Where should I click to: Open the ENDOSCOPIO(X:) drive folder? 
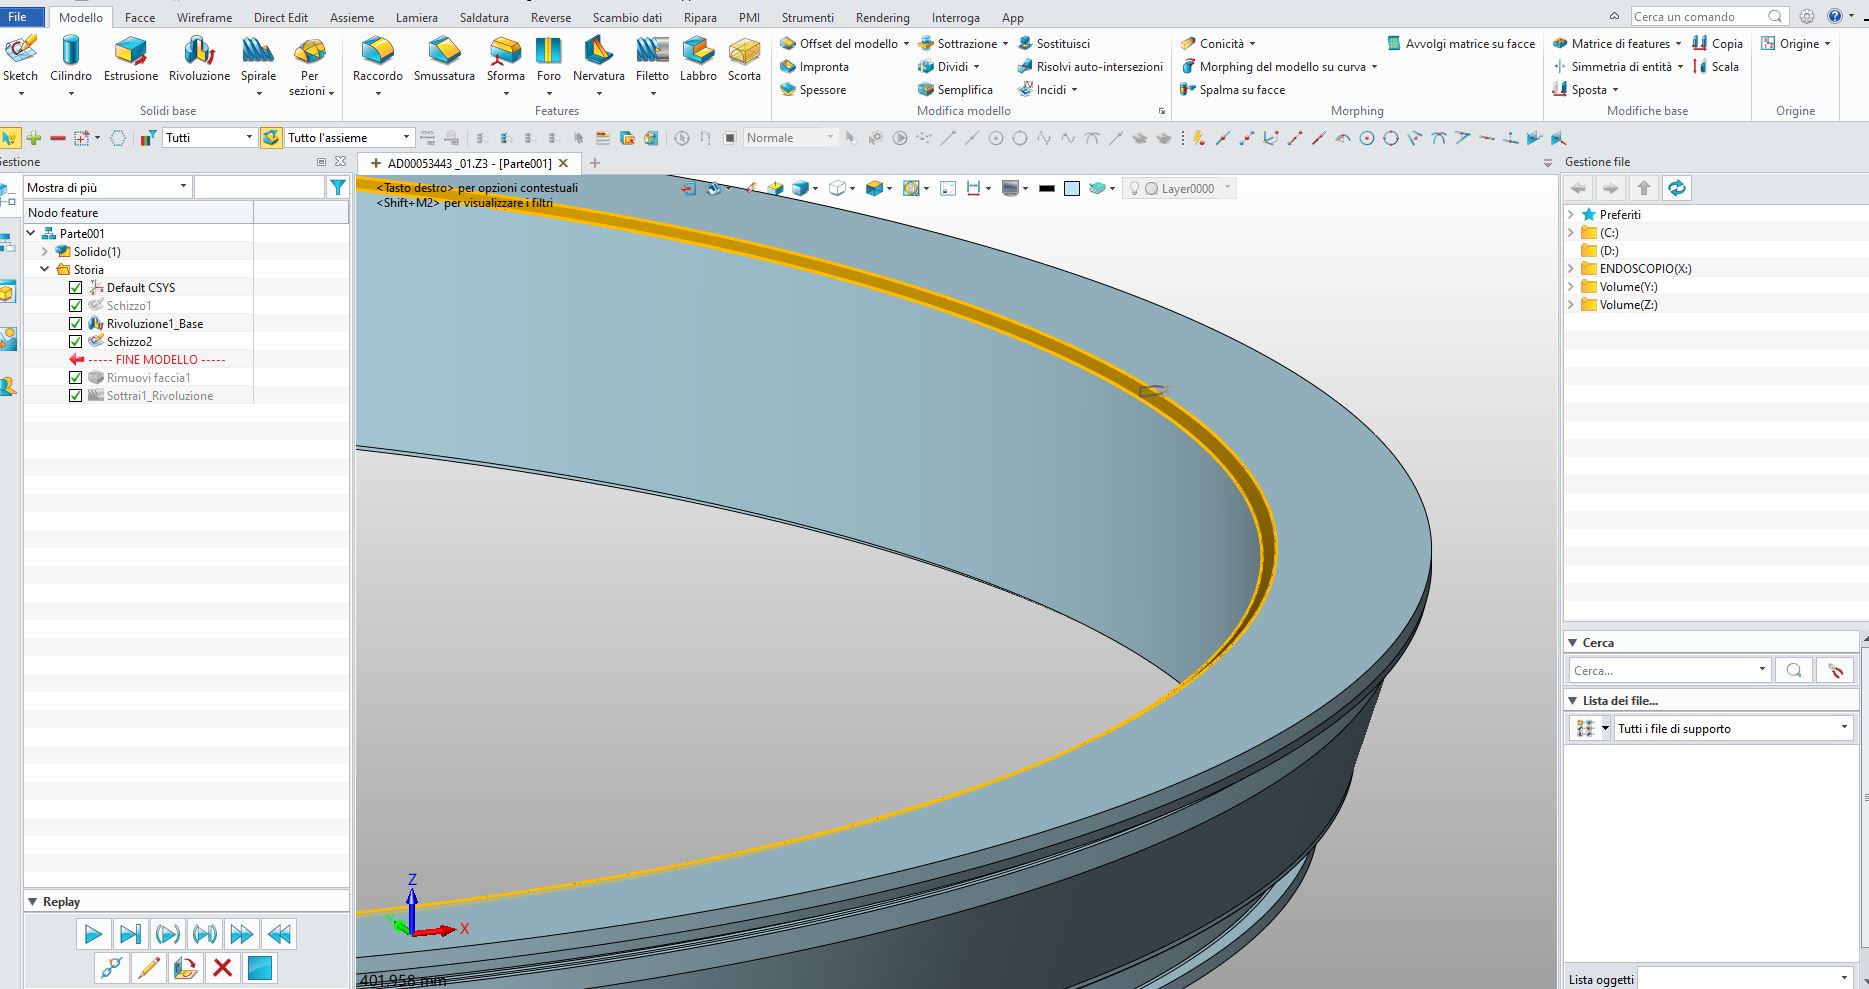pyautogui.click(x=1645, y=269)
